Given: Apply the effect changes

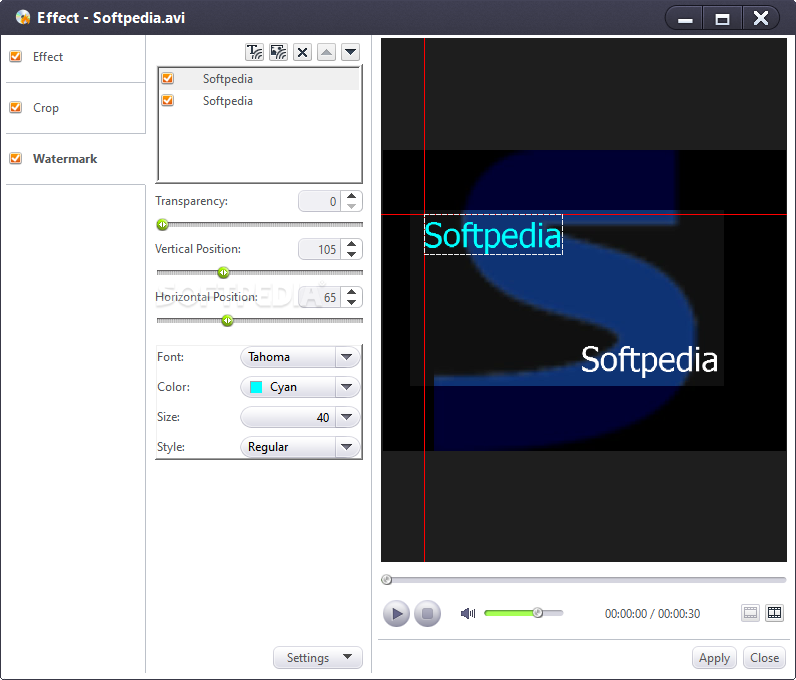Looking at the screenshot, I should click(714, 658).
